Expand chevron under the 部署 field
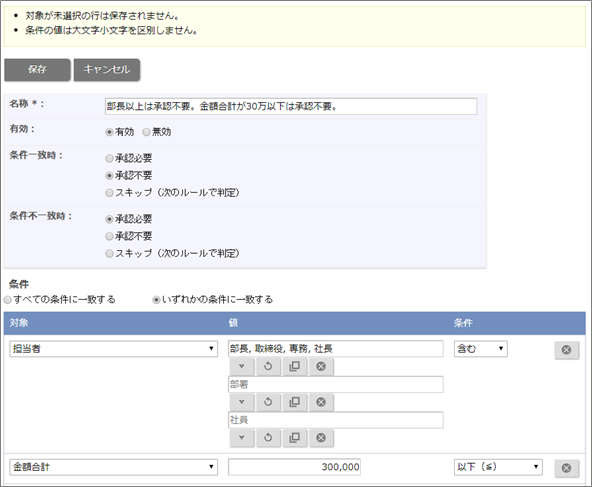The width and height of the screenshot is (592, 487). point(242,402)
